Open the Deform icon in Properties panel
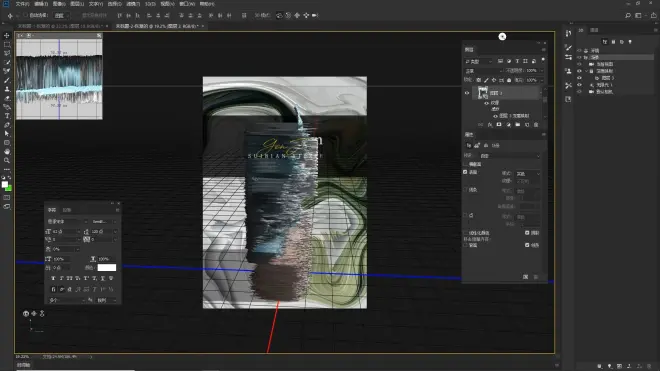The image size is (660, 371). [x=477, y=145]
